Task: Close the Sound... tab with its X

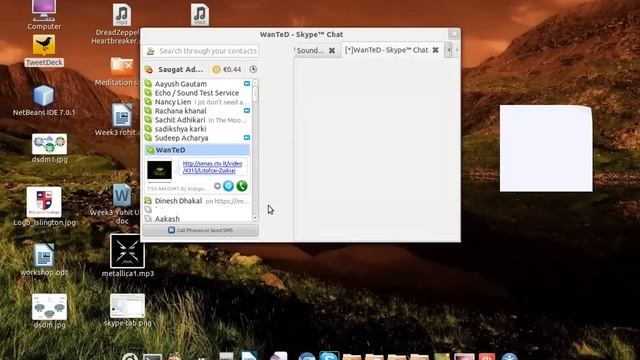Action: tap(332, 51)
